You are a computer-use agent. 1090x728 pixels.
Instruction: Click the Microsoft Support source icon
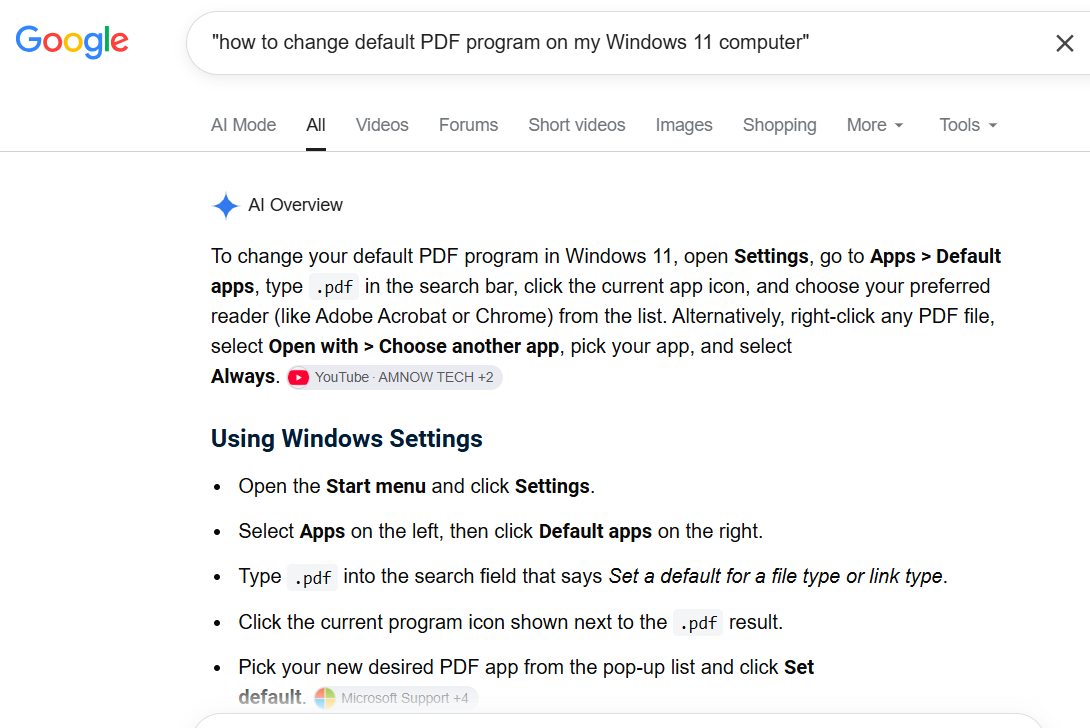(x=325, y=697)
